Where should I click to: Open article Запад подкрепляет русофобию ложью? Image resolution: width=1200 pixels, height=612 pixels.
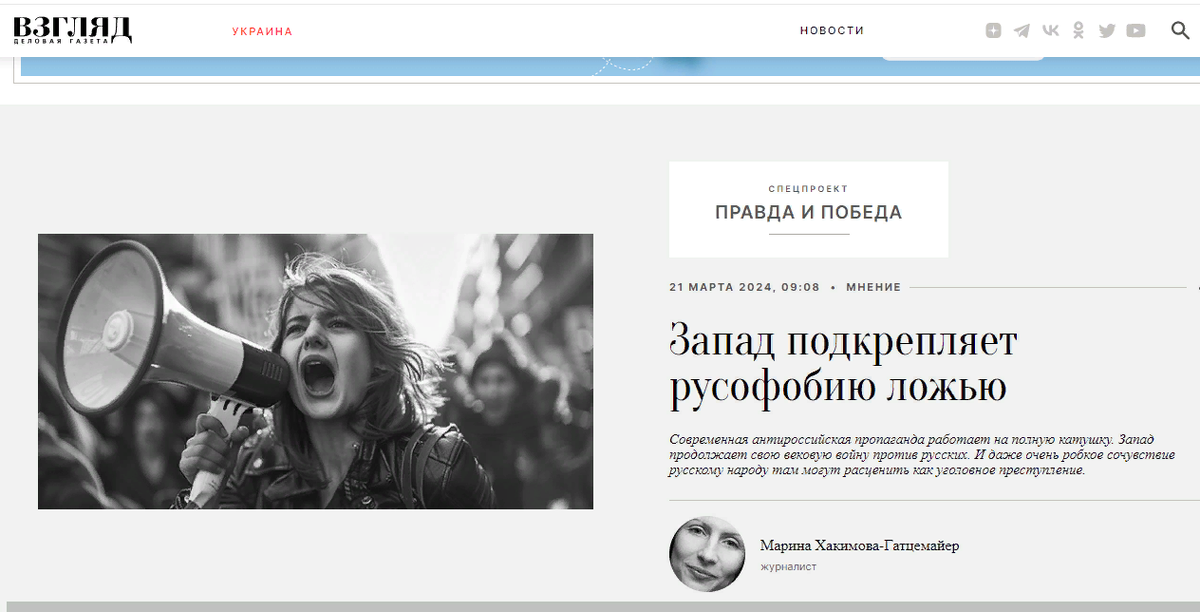click(x=843, y=365)
